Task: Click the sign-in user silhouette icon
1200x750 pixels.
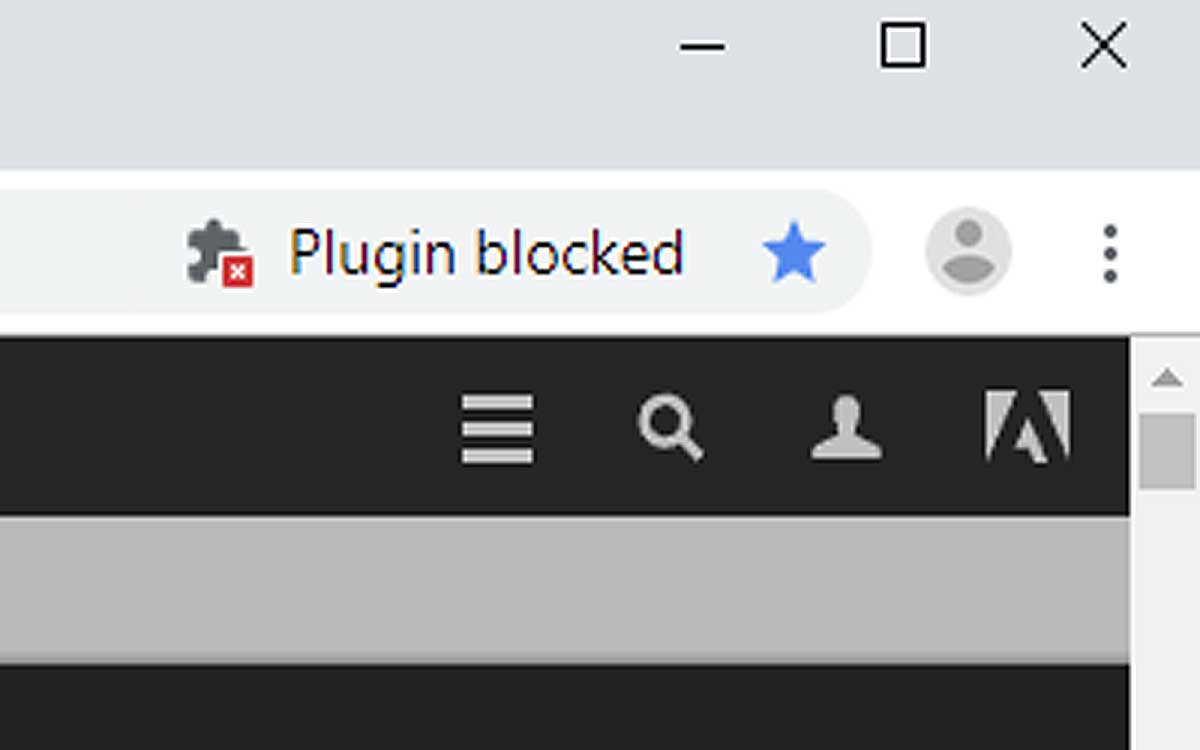Action: coord(846,429)
